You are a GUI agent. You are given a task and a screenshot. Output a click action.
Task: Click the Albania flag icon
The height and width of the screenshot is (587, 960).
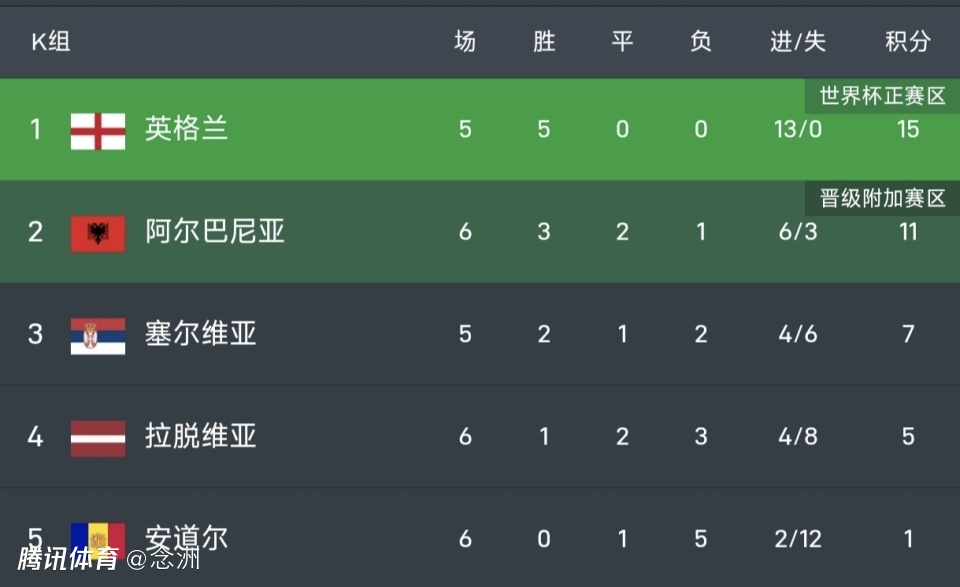click(x=98, y=233)
